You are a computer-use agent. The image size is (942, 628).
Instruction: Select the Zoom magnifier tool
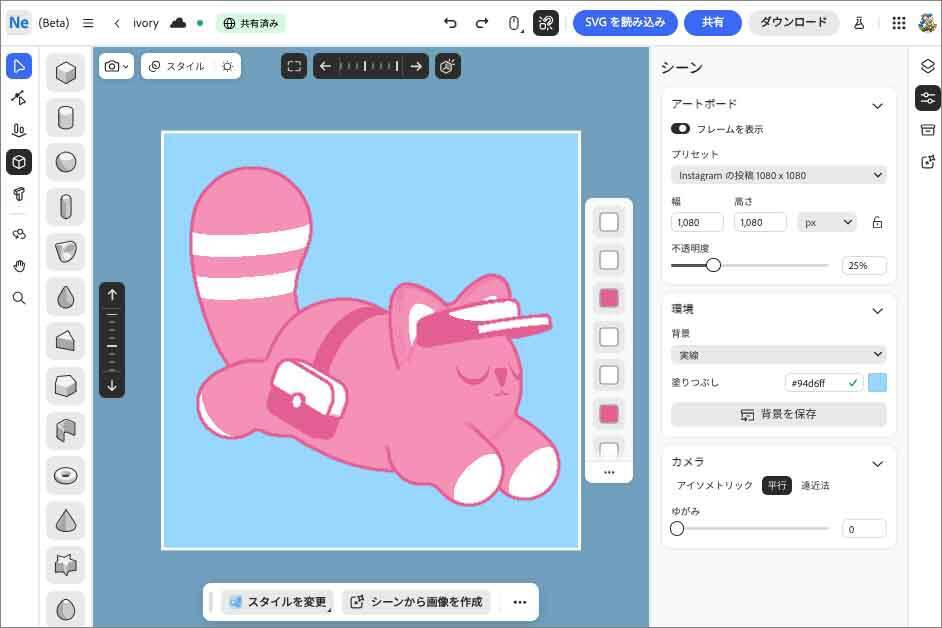click(x=19, y=298)
